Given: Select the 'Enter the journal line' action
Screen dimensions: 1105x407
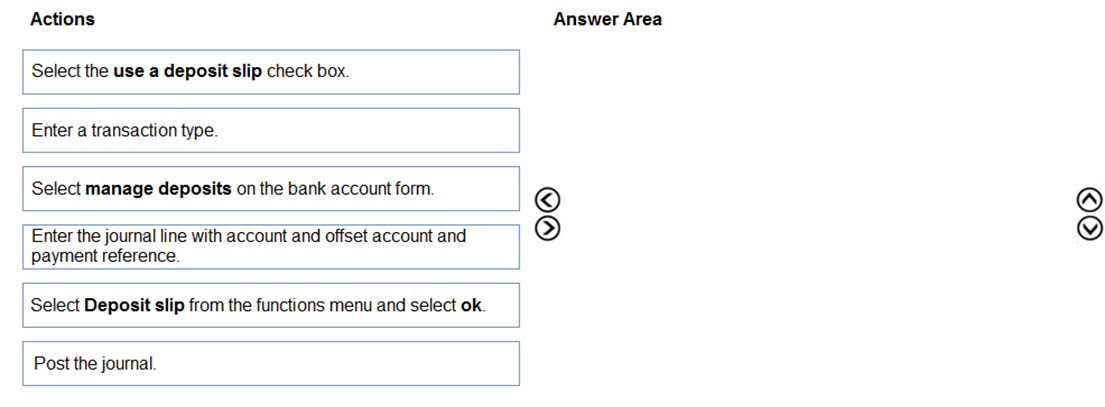Looking at the screenshot, I should click(271, 246).
